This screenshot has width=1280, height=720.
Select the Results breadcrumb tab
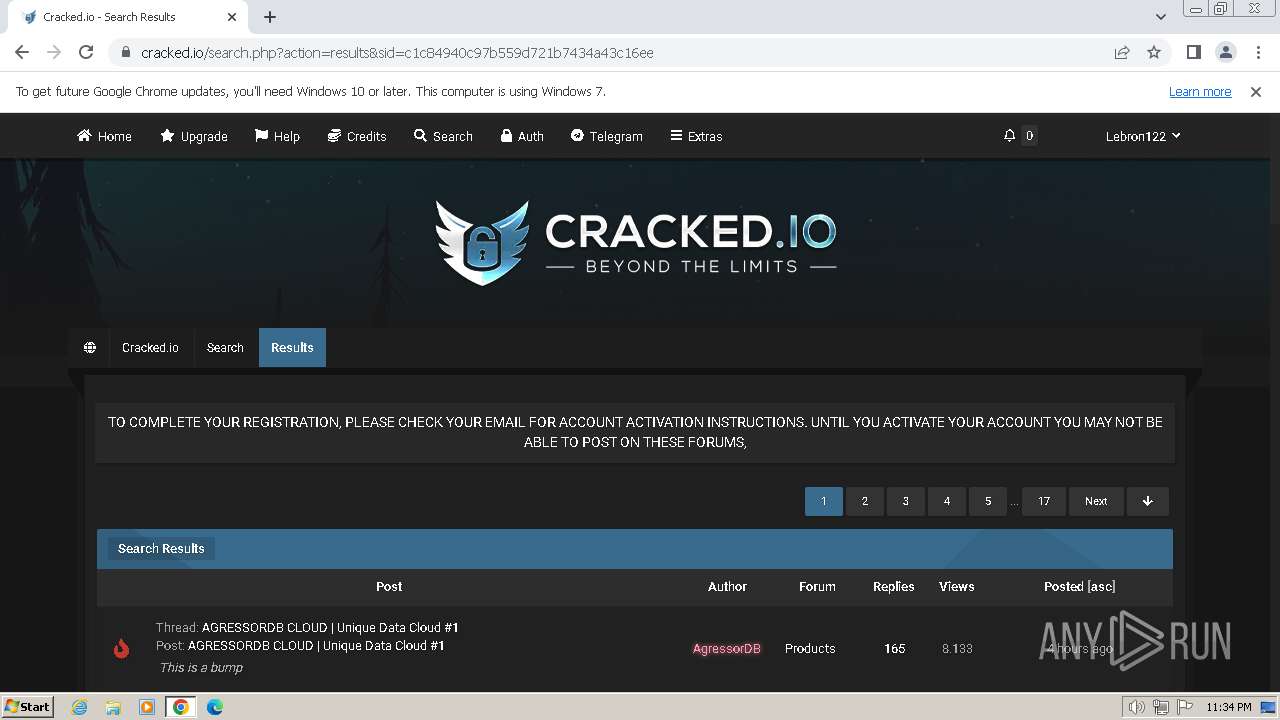292,347
